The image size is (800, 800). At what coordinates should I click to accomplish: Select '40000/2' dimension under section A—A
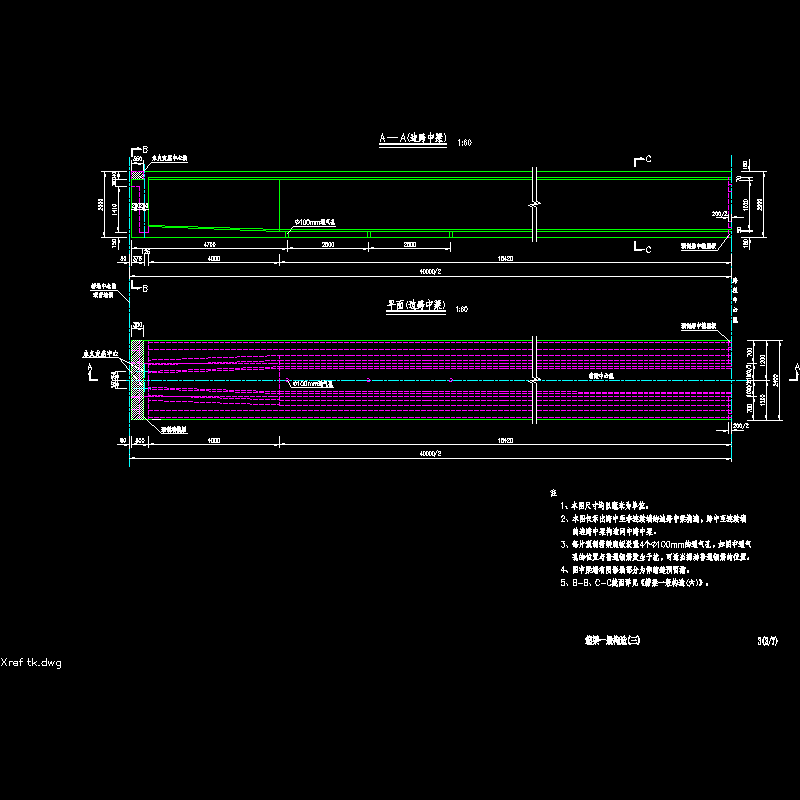point(430,272)
